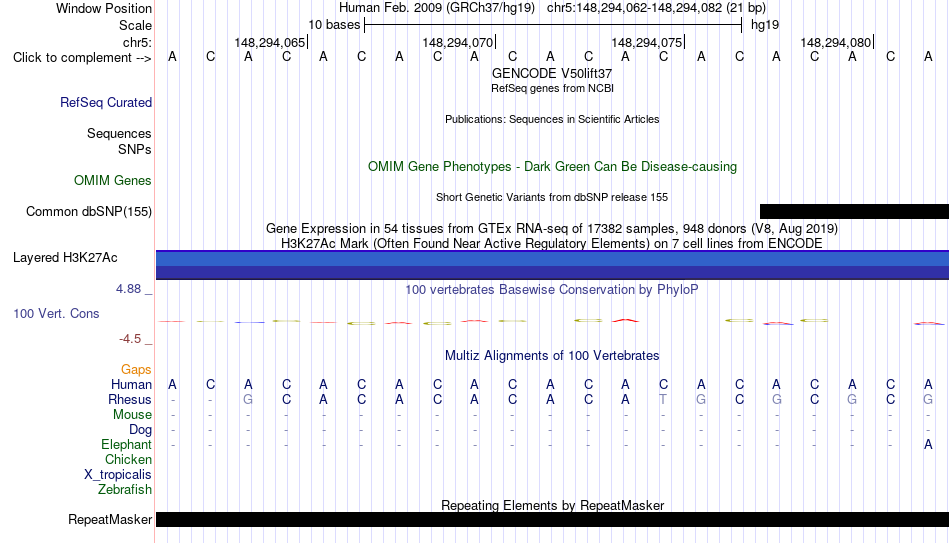Click the Common dbSNP(155) track label
The image size is (950, 543).
click(x=89, y=212)
